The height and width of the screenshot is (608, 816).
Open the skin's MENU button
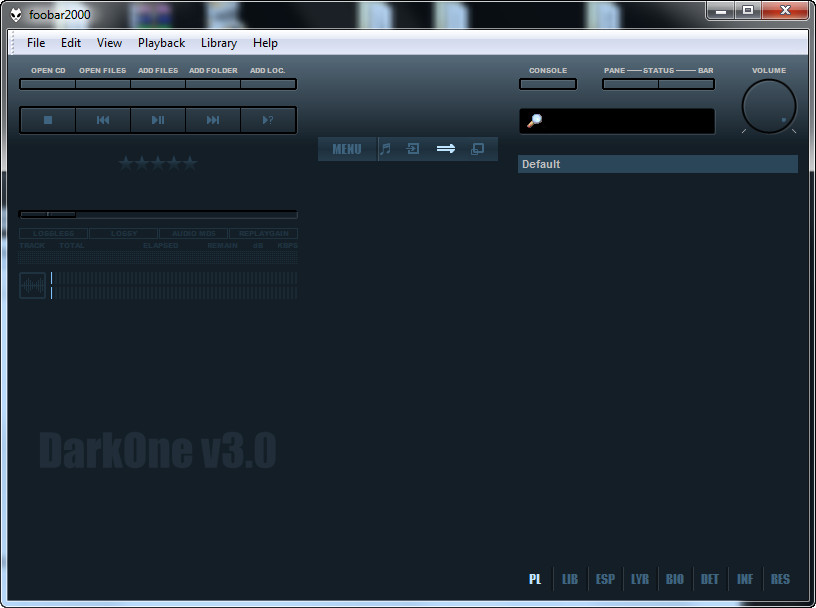click(347, 149)
